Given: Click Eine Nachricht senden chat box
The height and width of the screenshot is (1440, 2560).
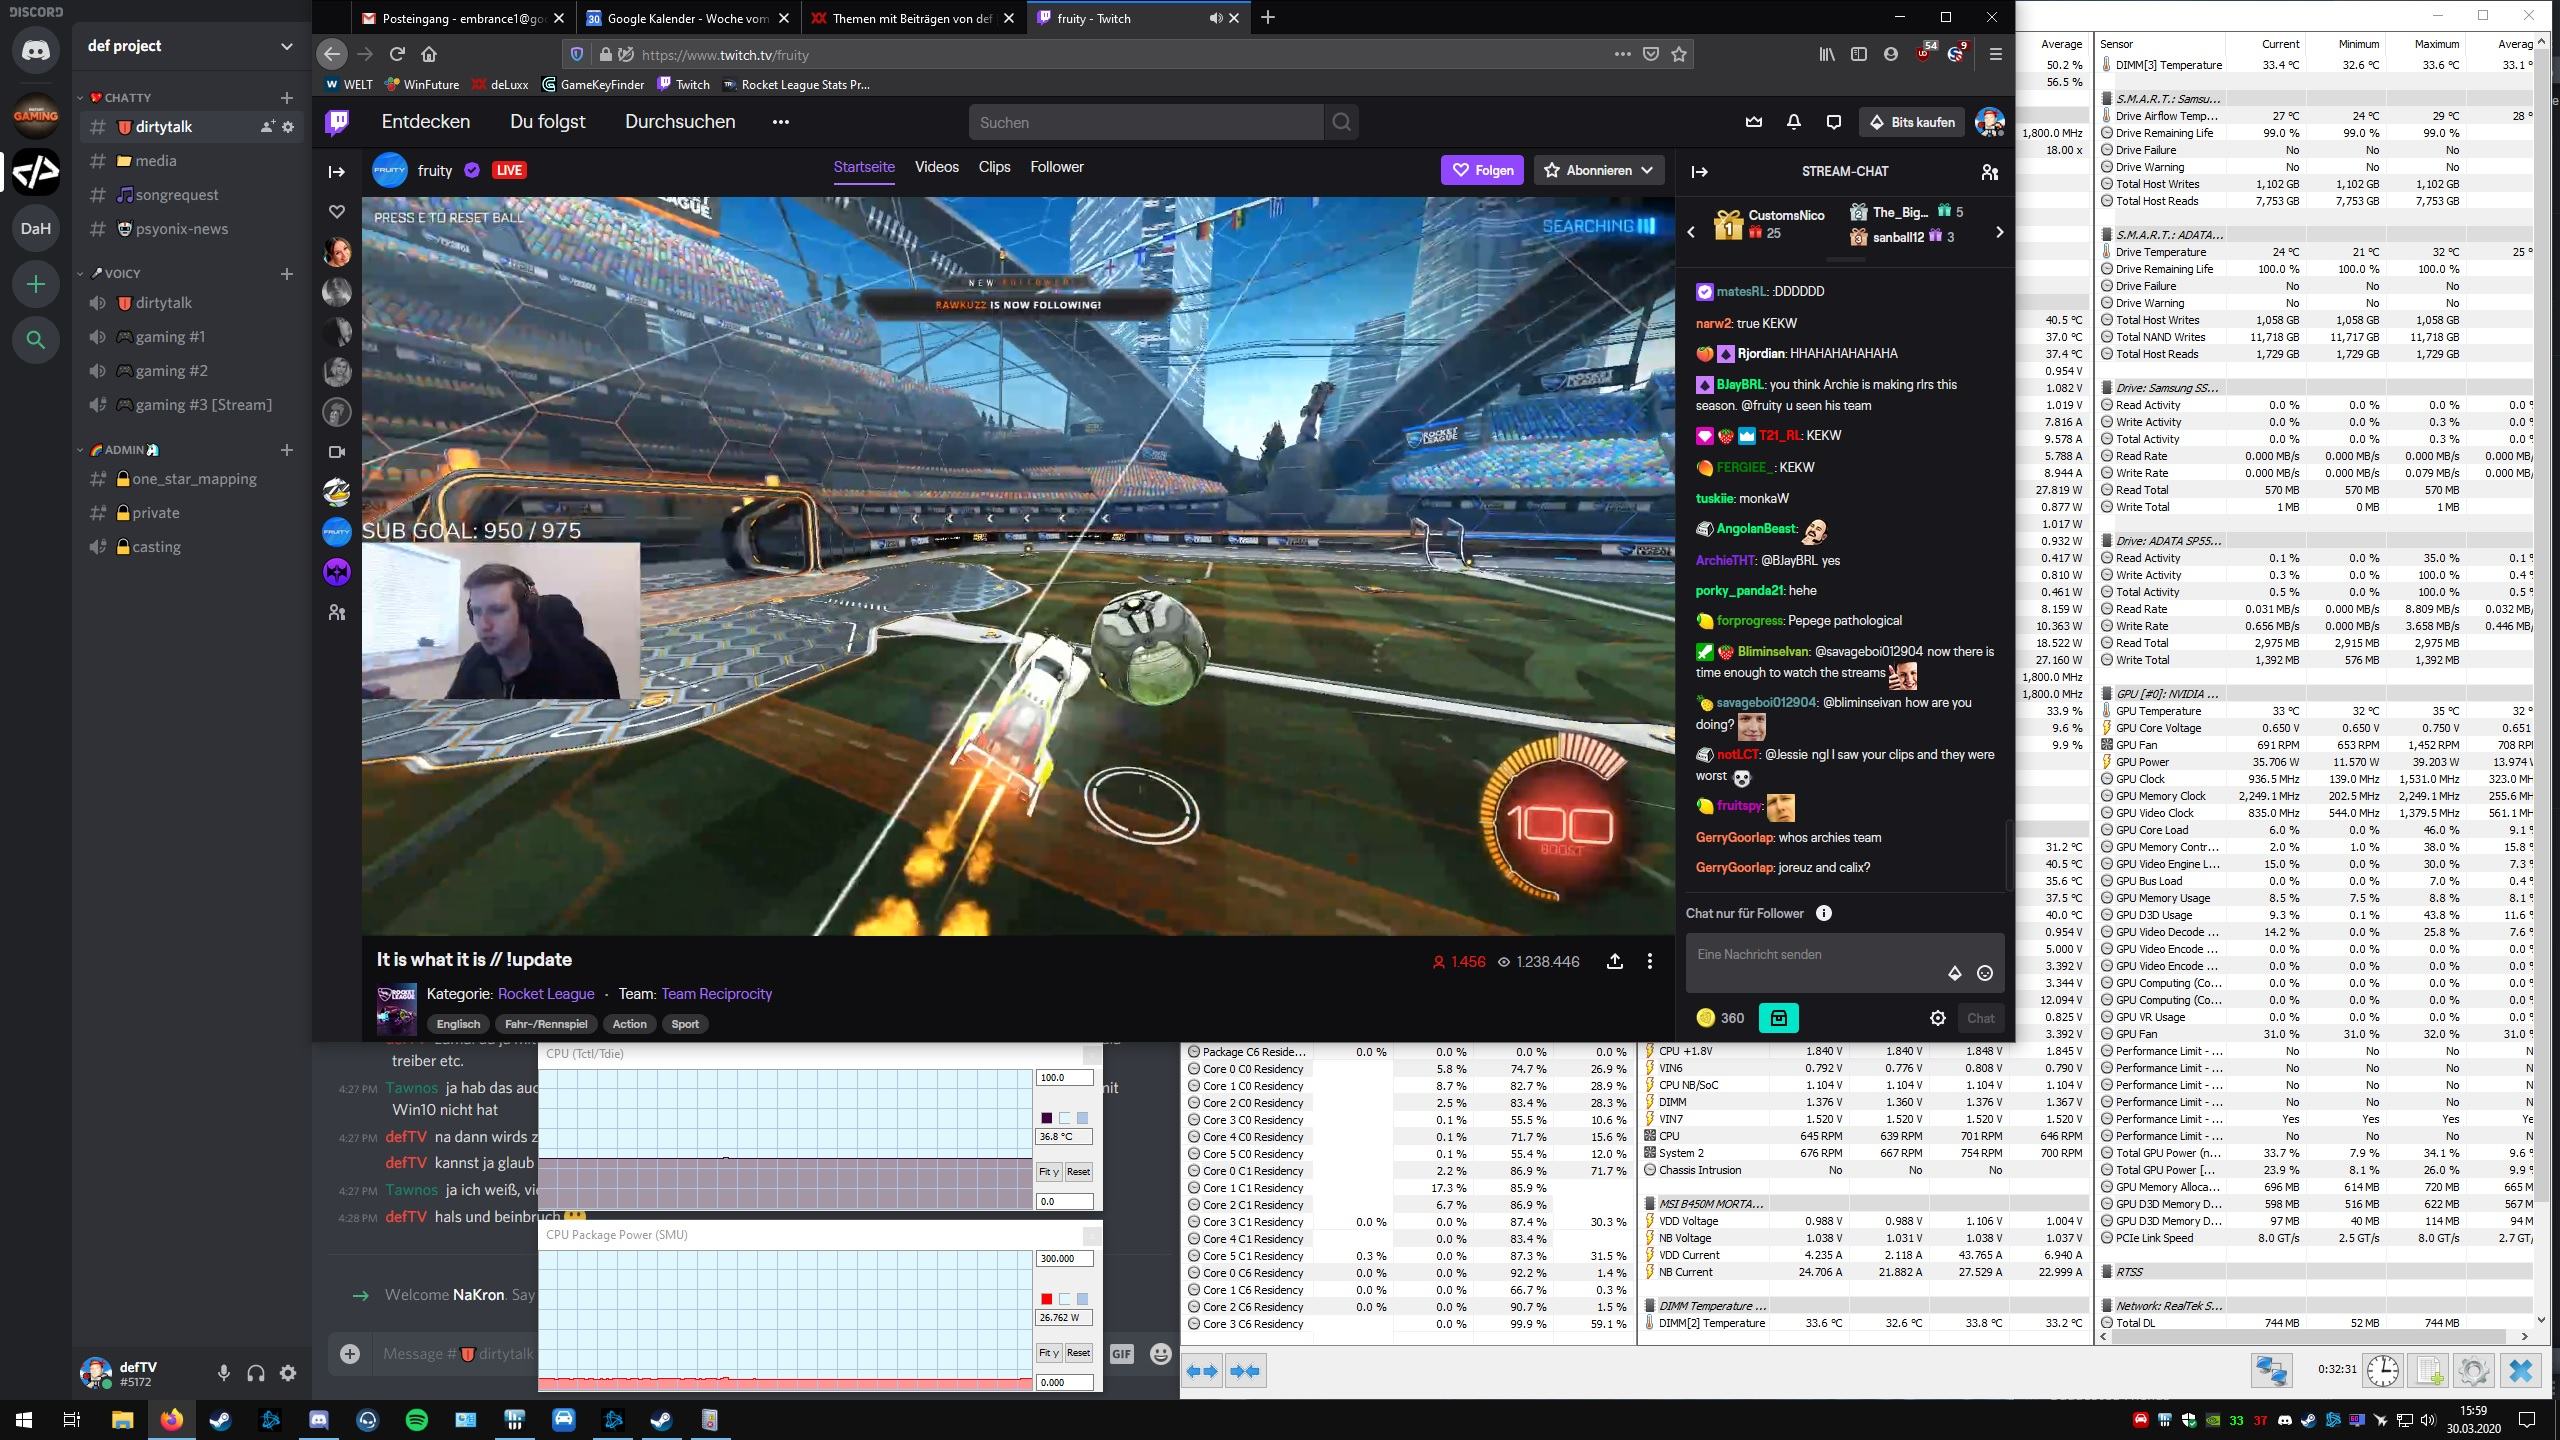Looking at the screenshot, I should click(1845, 962).
